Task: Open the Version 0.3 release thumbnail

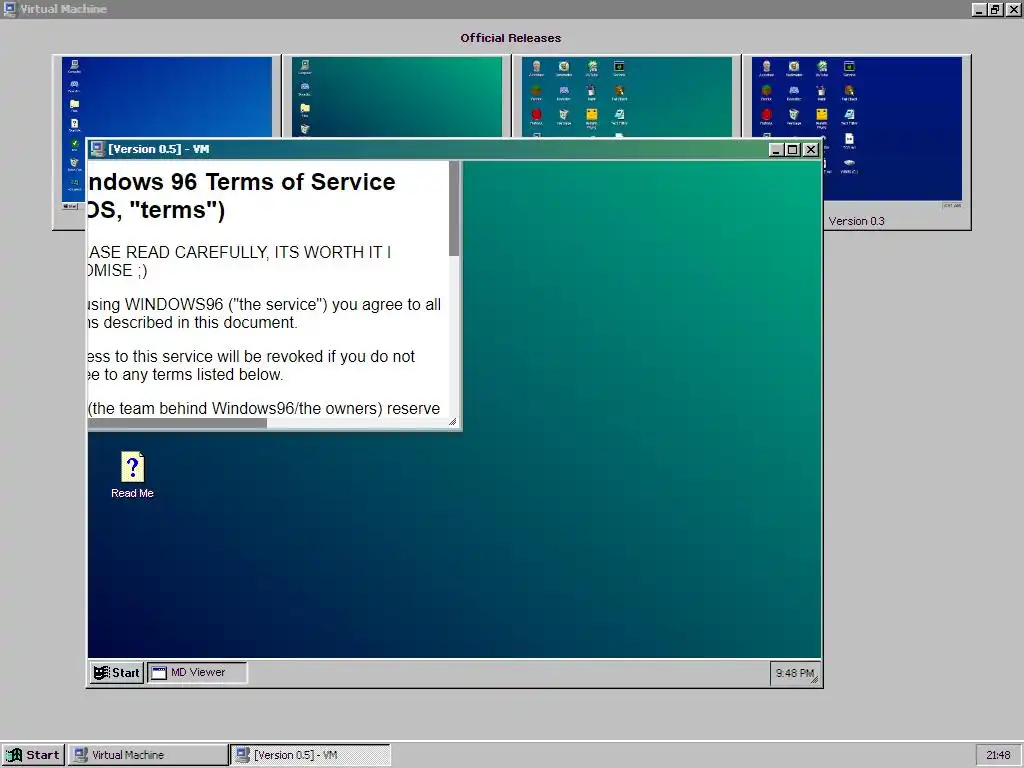Action: pos(857,142)
